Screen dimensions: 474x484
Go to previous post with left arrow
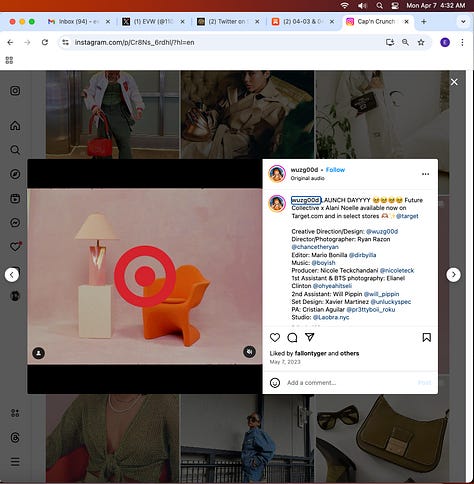pyautogui.click(x=12, y=275)
